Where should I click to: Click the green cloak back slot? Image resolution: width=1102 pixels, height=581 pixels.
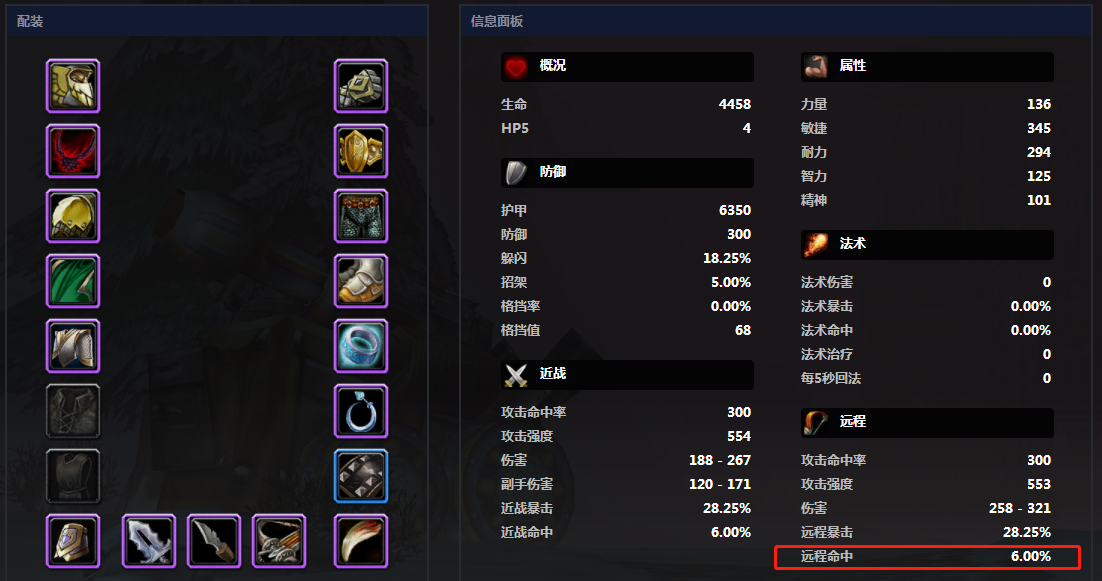tap(73, 281)
